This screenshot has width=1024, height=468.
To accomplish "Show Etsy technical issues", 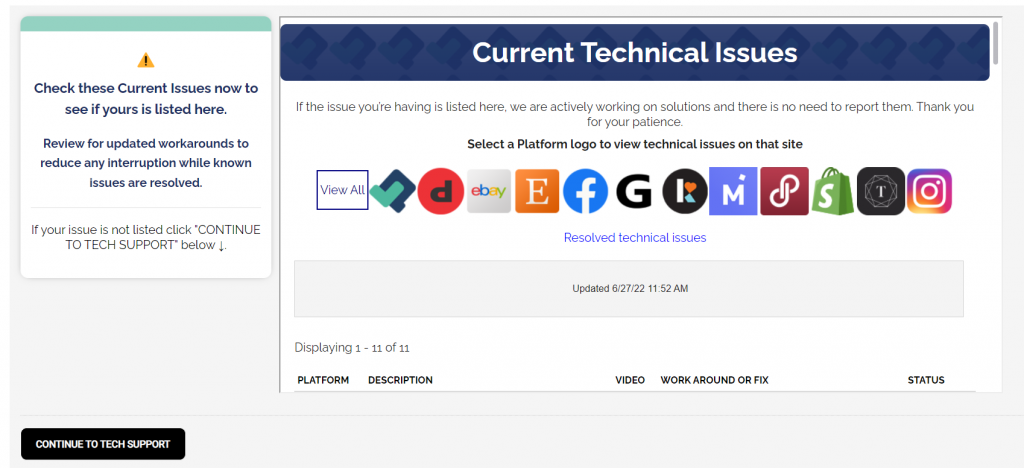I will [537, 191].
